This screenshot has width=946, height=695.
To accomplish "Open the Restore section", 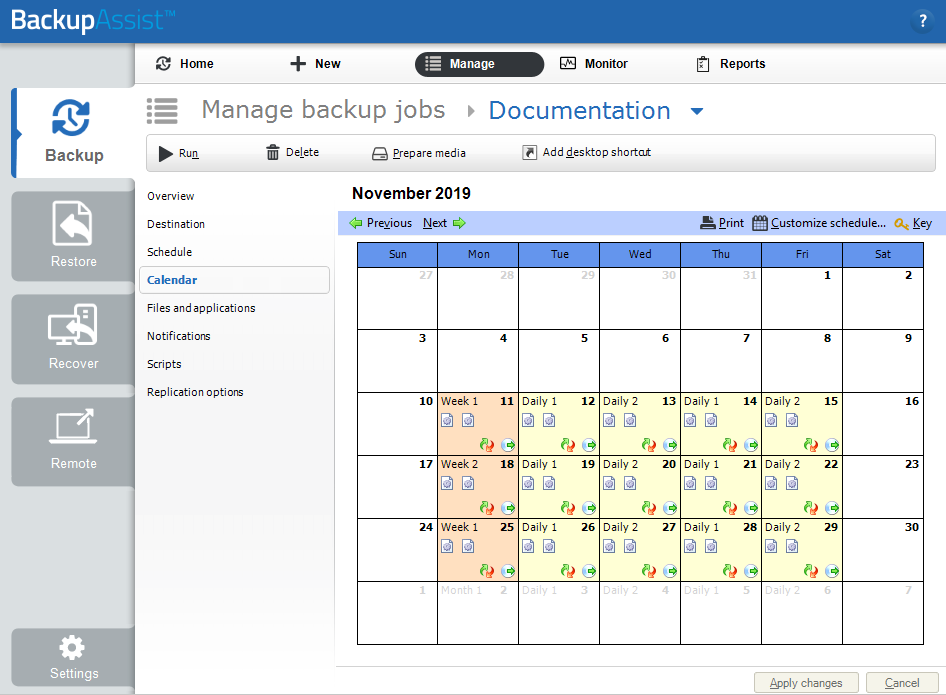I will pos(73,236).
